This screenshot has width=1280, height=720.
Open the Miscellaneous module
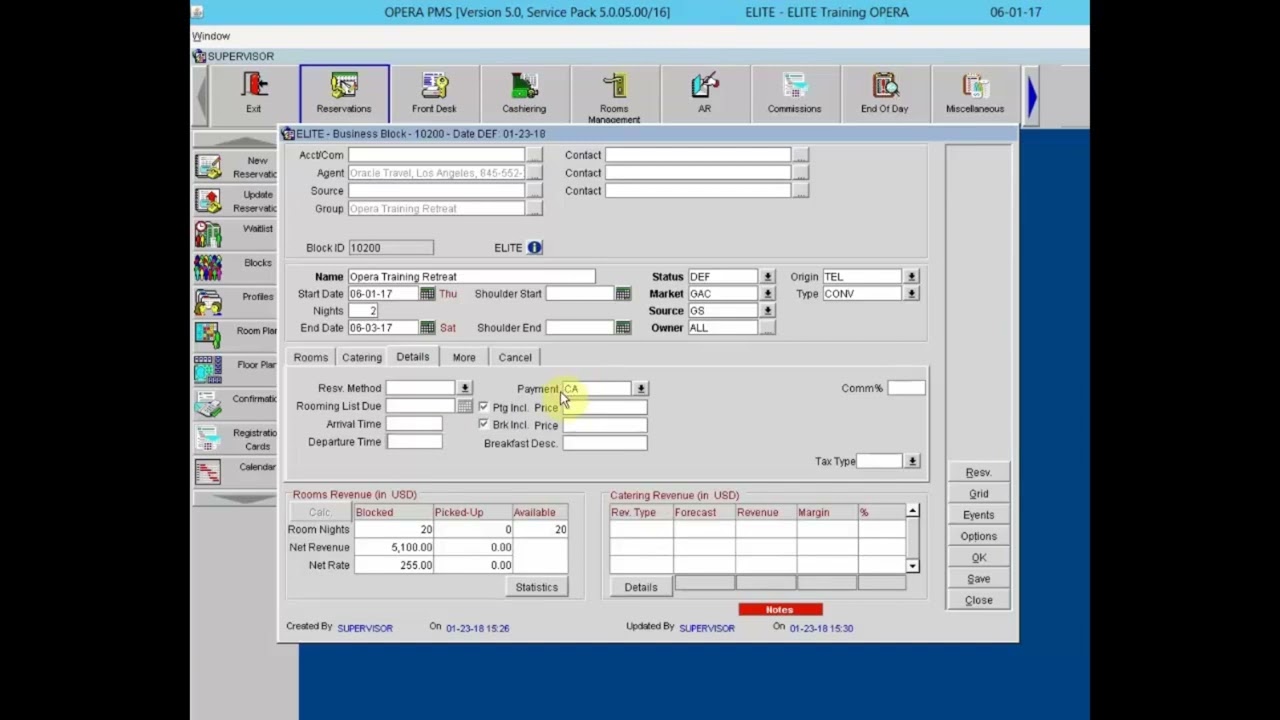(975, 93)
